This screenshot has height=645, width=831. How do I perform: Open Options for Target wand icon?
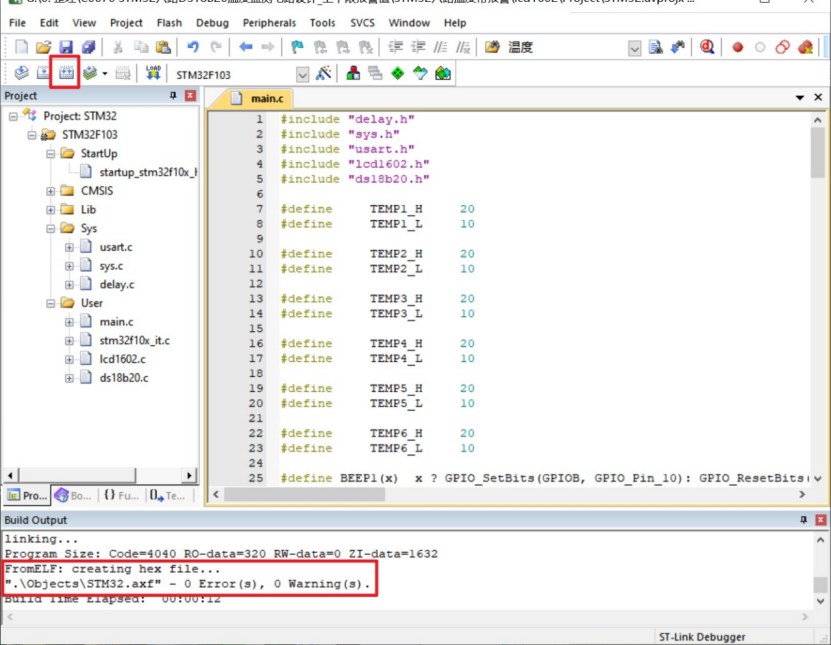pos(323,73)
